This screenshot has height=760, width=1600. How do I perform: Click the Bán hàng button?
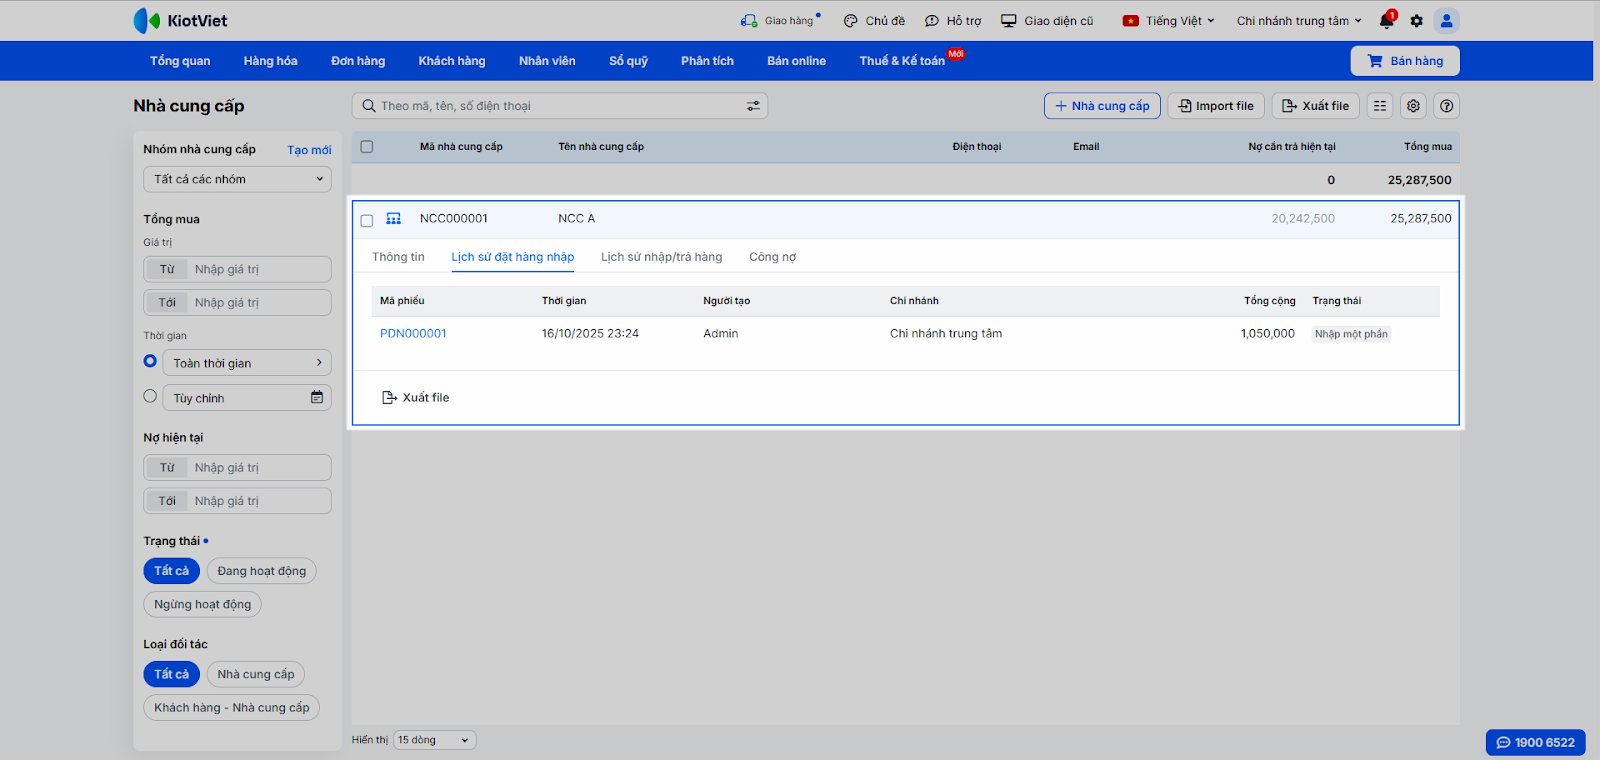[x=1405, y=61]
